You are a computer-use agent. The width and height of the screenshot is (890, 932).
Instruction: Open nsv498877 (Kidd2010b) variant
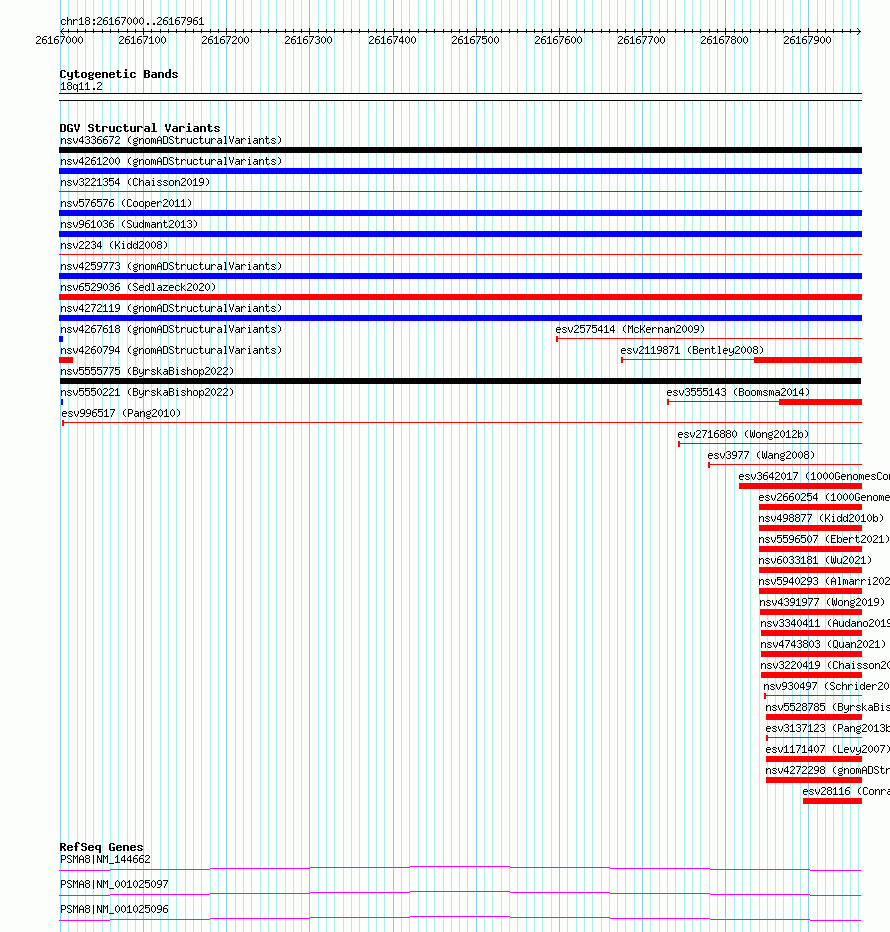[821, 518]
